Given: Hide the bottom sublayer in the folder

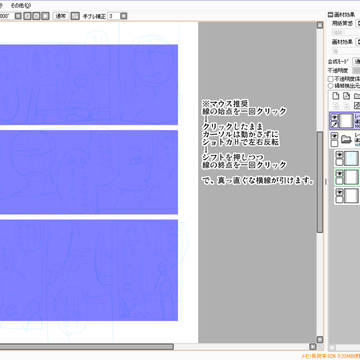Looking at the screenshot, I should [339, 192].
